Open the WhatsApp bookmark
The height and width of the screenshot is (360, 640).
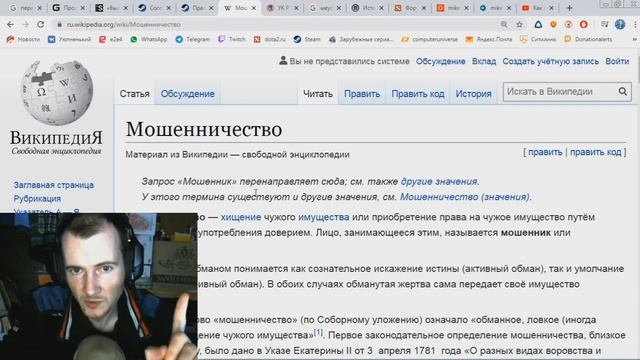click(x=149, y=39)
